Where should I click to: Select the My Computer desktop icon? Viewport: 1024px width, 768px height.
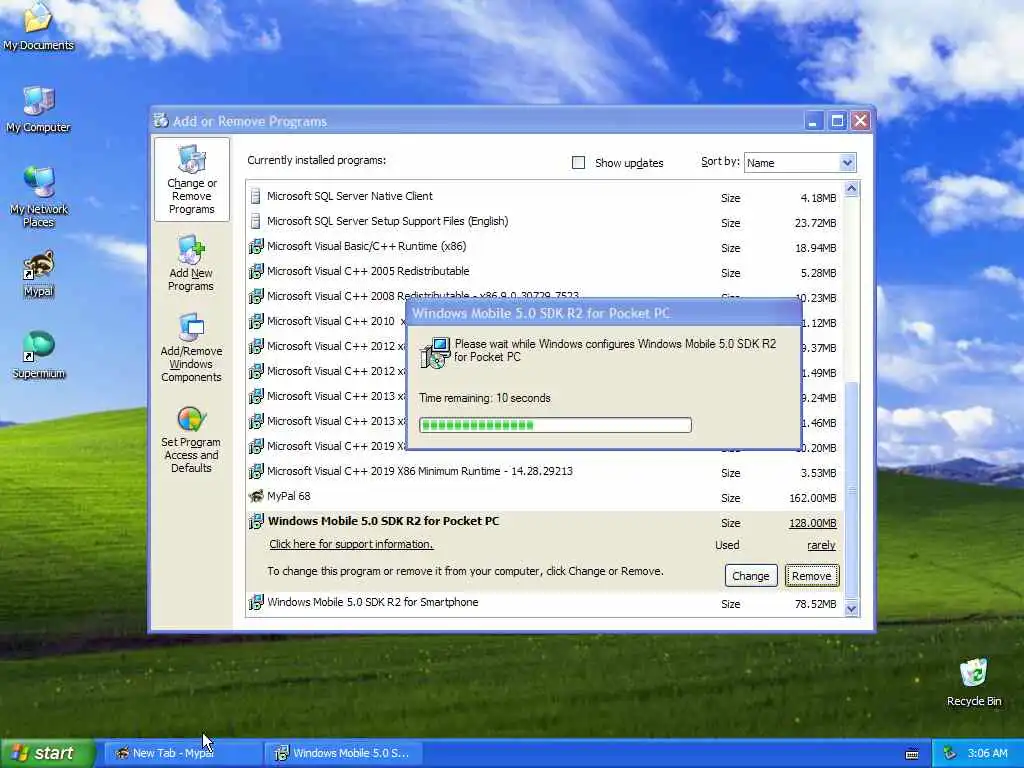[x=38, y=110]
